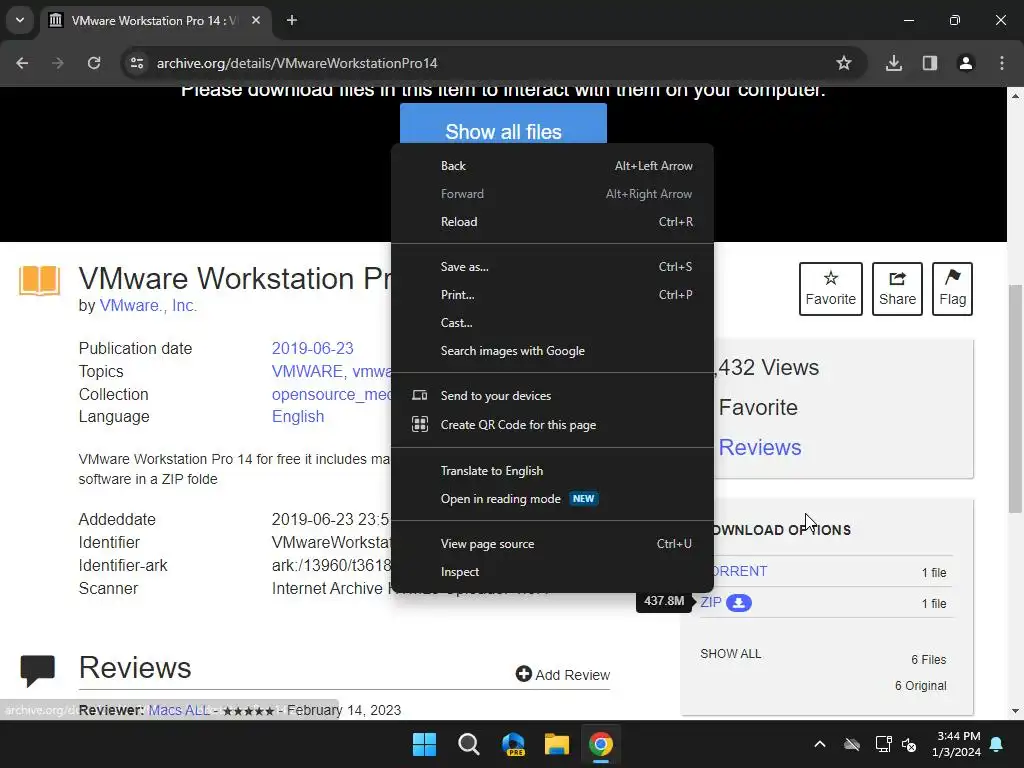Click page scrollbar thumb
This screenshot has height=768, width=1024.
pos(1015,398)
